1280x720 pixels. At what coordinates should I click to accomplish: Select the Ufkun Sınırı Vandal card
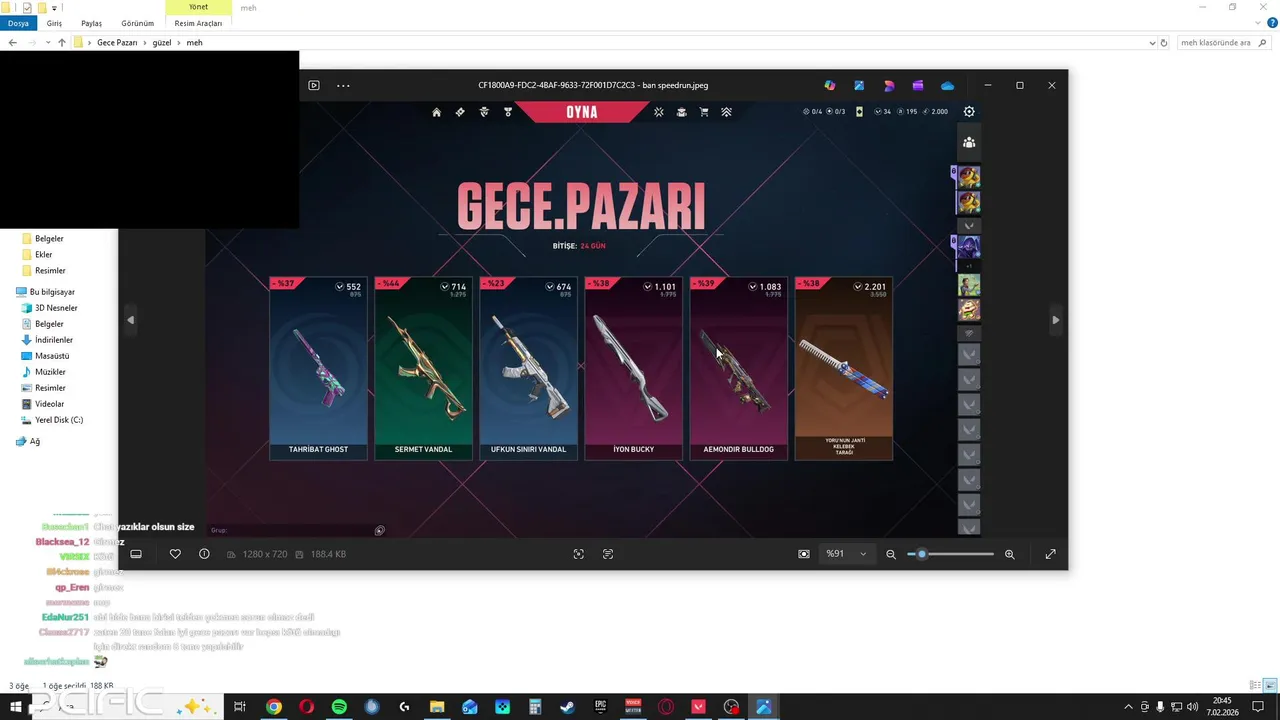click(528, 368)
